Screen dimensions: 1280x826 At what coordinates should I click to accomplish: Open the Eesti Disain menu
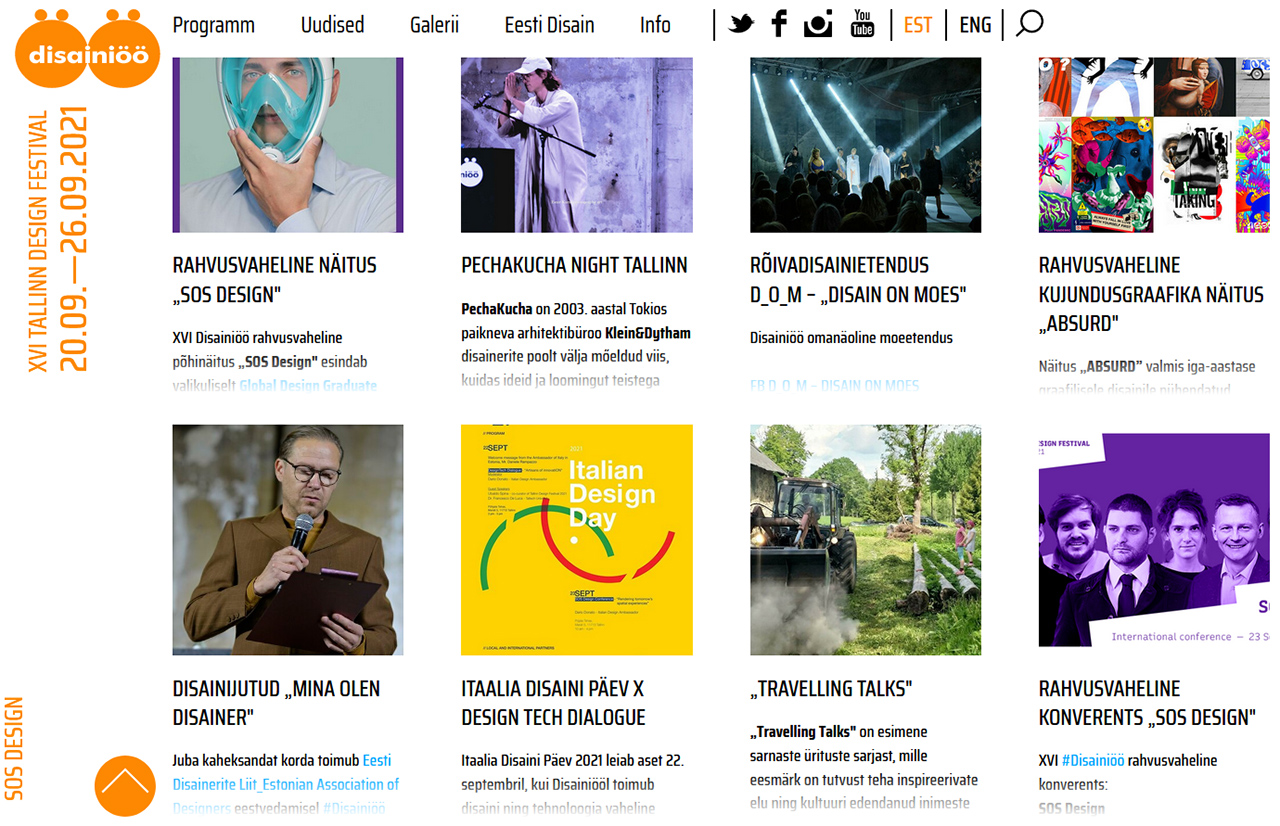549,25
